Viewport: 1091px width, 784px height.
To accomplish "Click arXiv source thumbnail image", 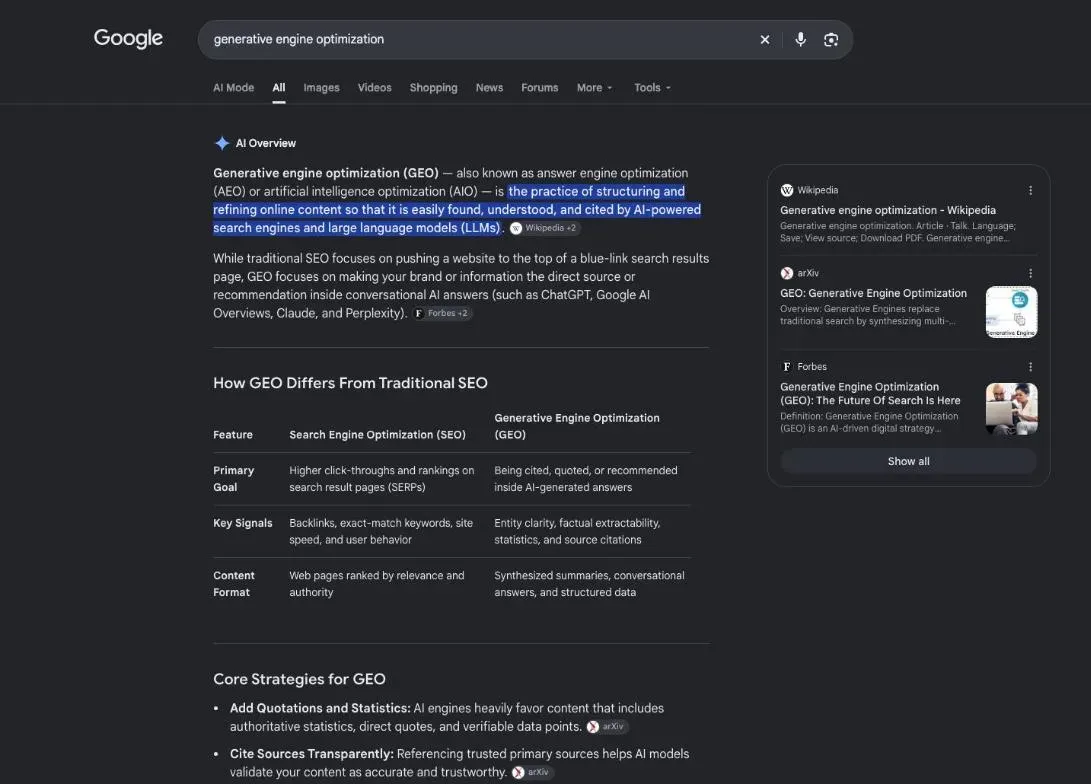I will 1012,312.
